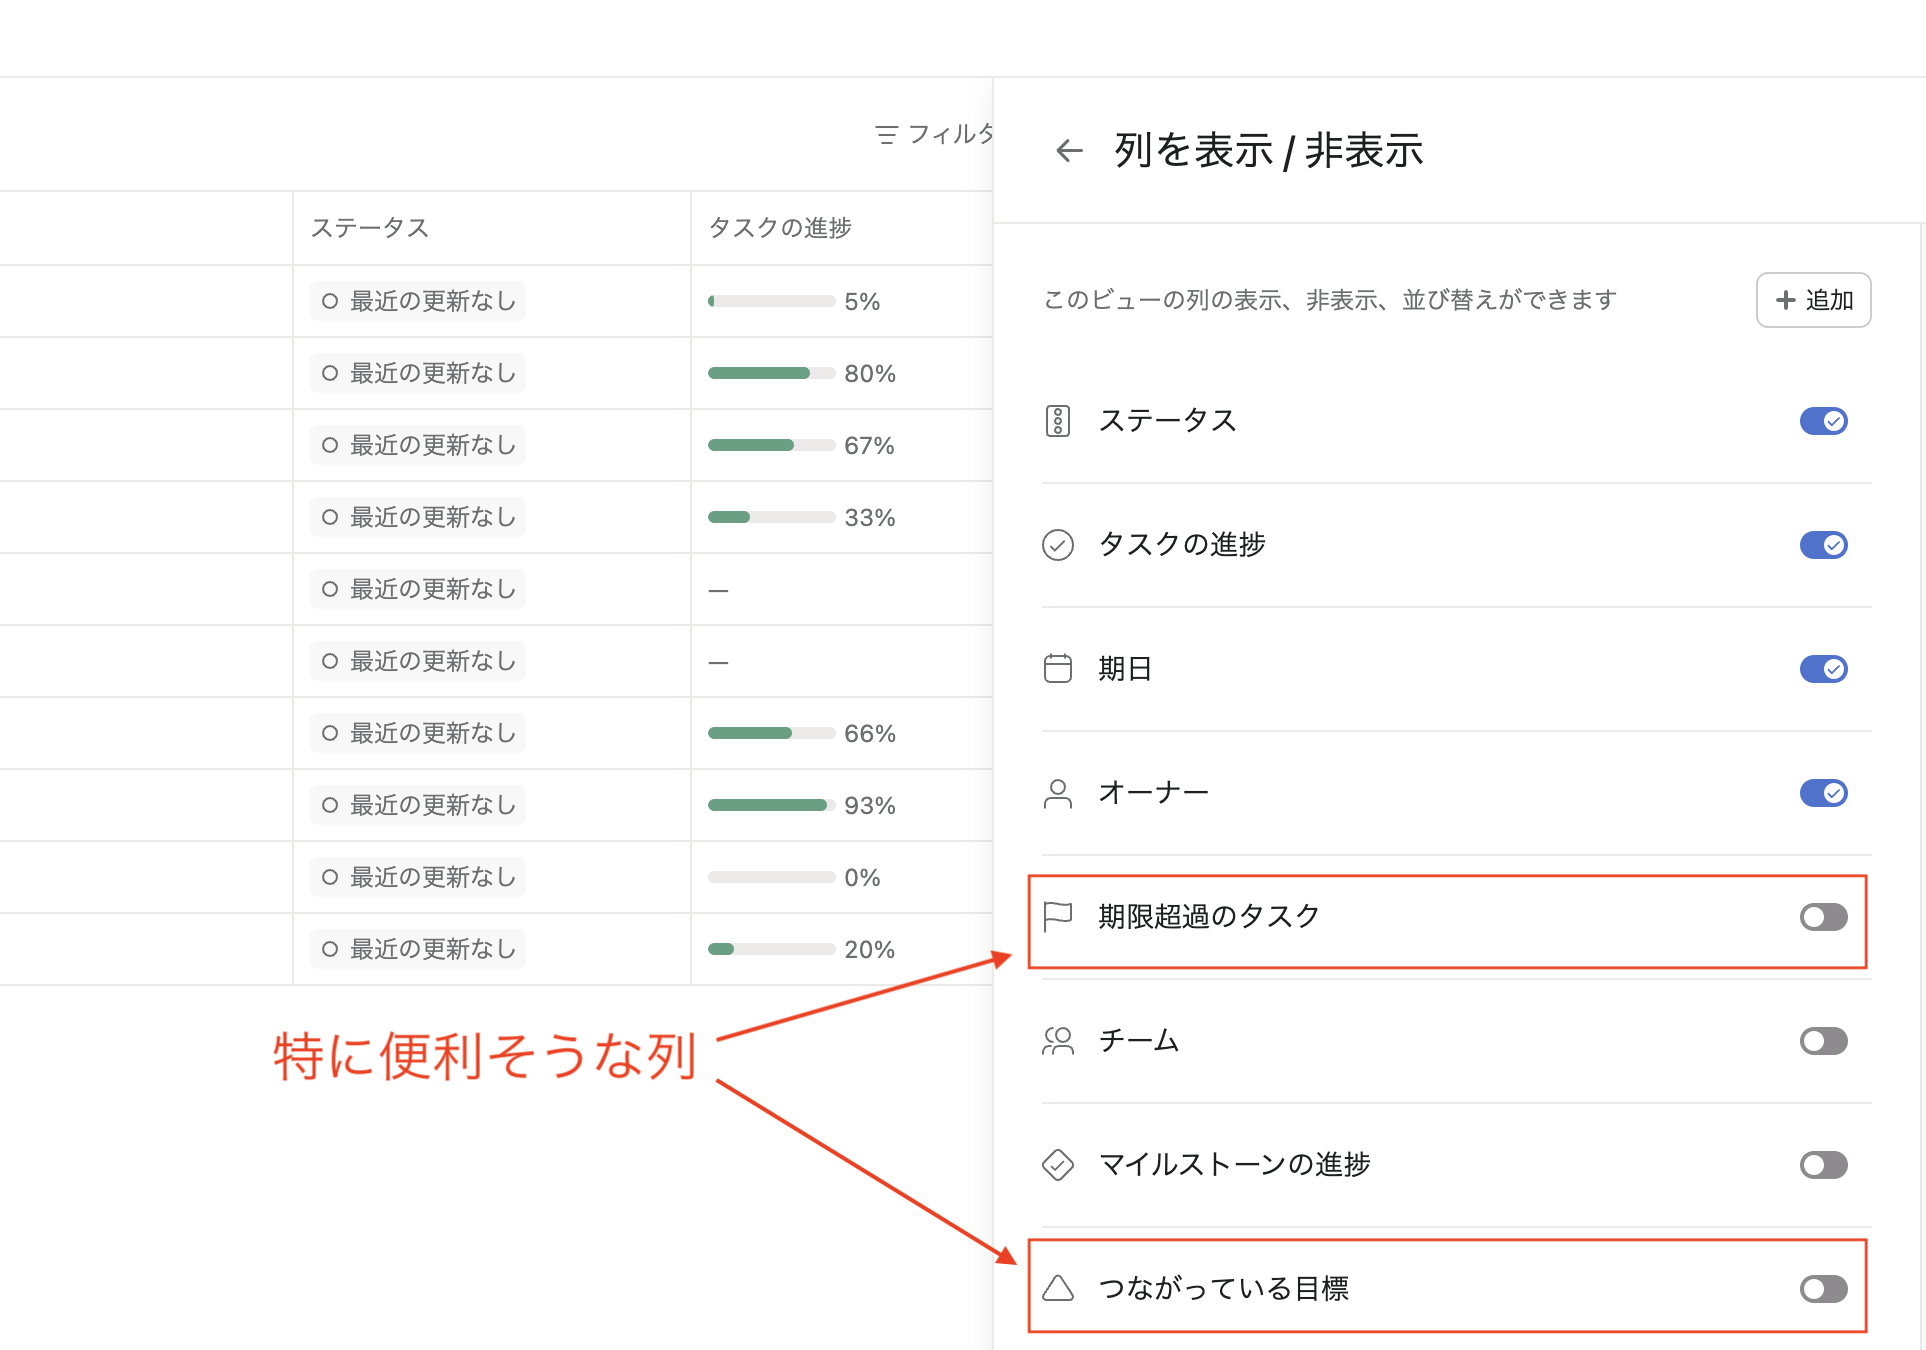
Task: Click the 期日 calendar icon
Action: [x=1057, y=668]
